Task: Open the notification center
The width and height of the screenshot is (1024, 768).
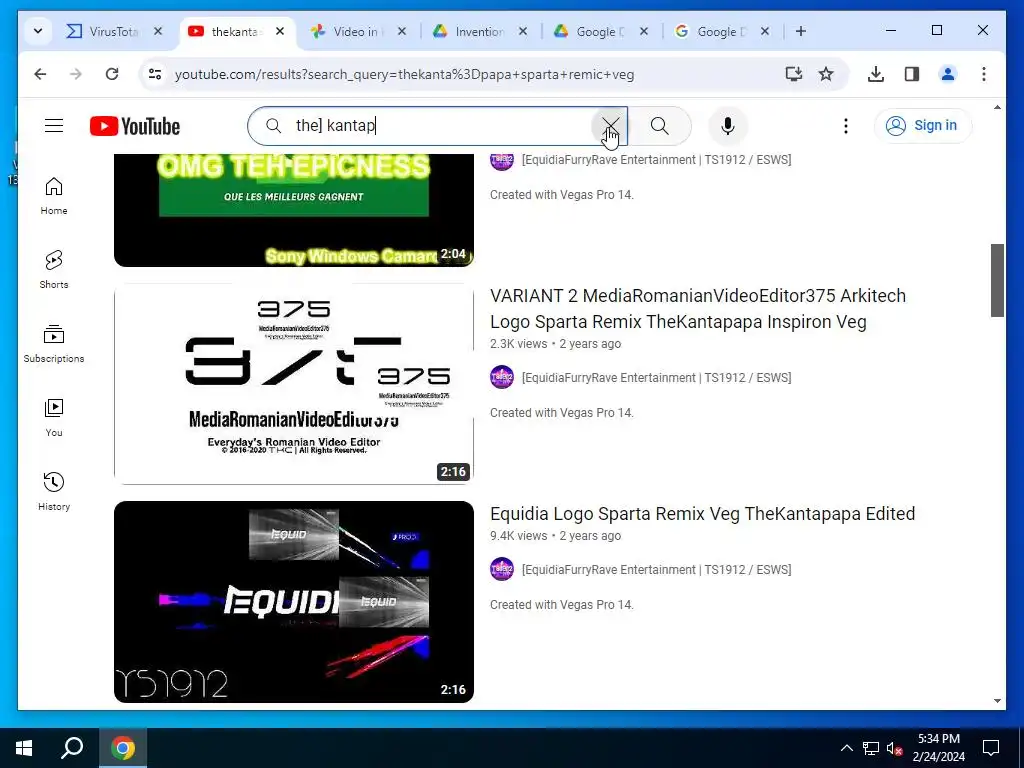Action: [x=991, y=748]
